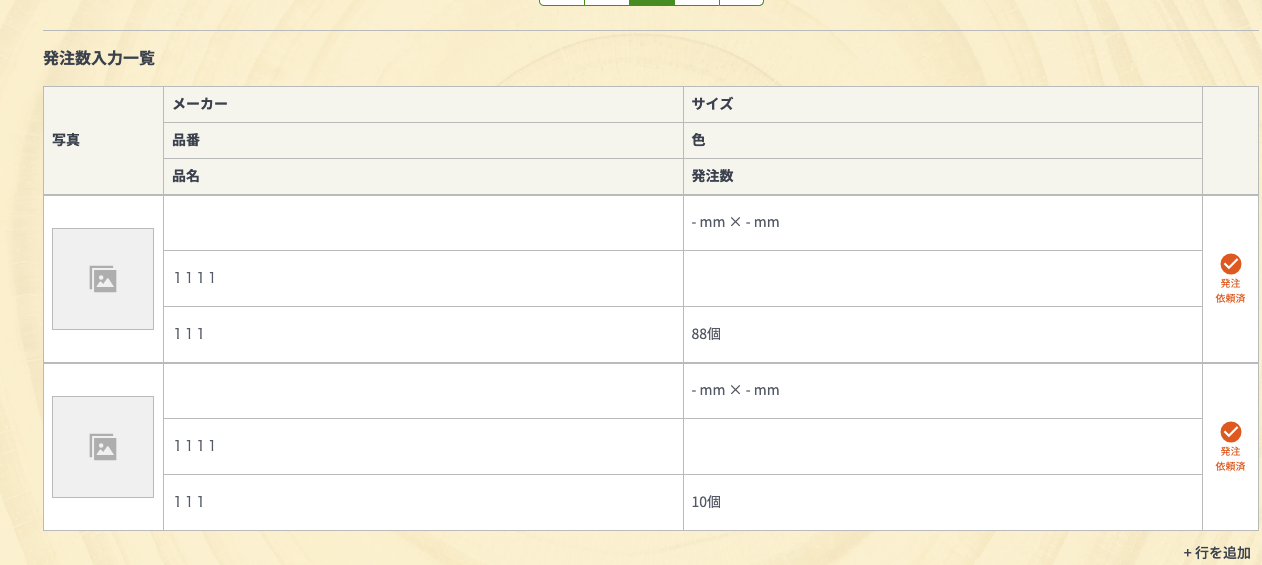This screenshot has width=1262, height=565.
Task: Click the orange check icon in the 88個 row
Action: [x=1231, y=264]
